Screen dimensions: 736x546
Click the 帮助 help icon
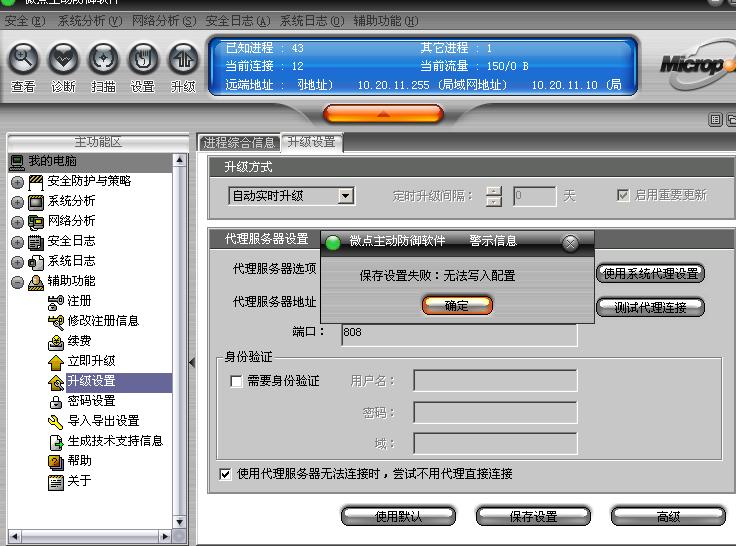coord(56,462)
